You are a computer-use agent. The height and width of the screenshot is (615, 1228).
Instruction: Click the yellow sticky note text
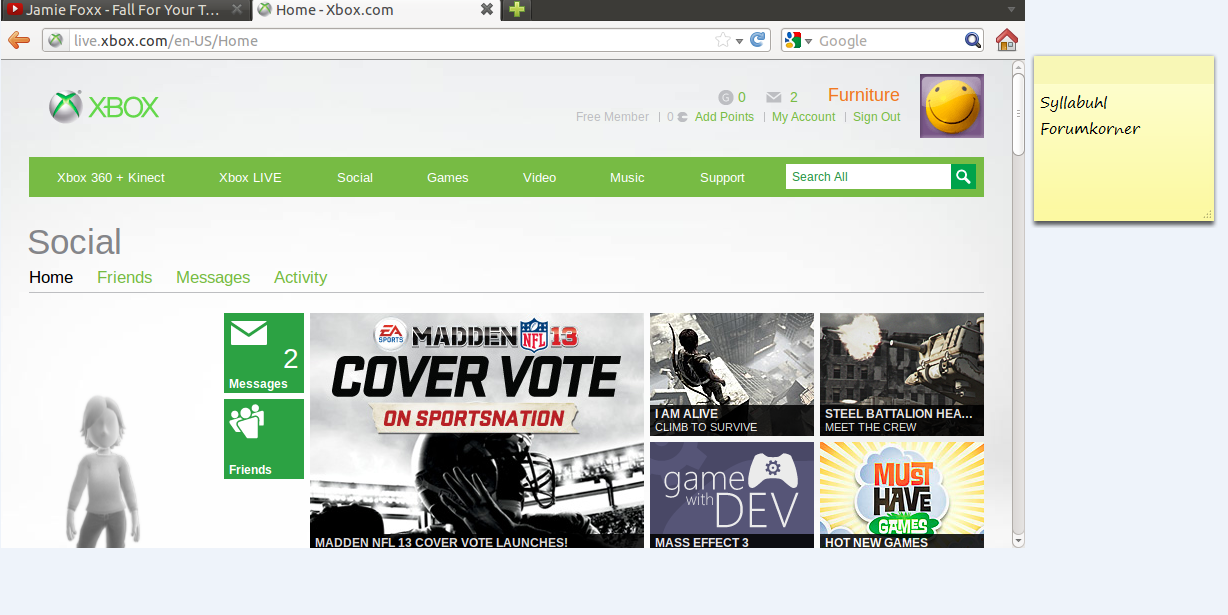(x=1090, y=115)
